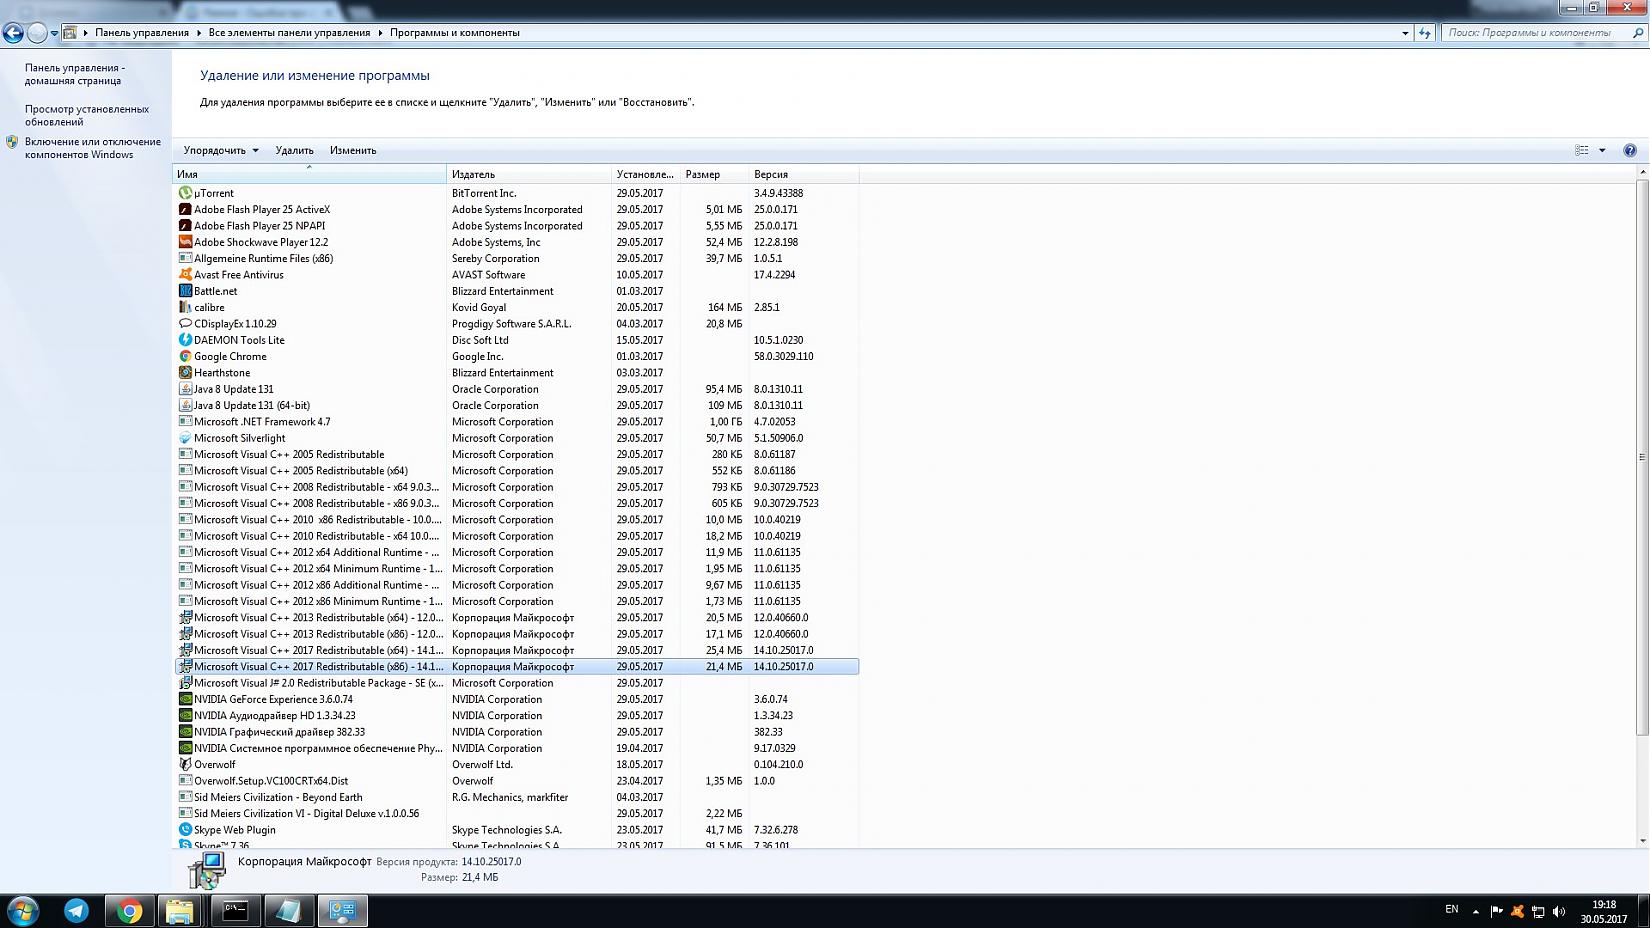1650x928 pixels.
Task: Open the address bar history dropdown
Action: (x=1405, y=33)
